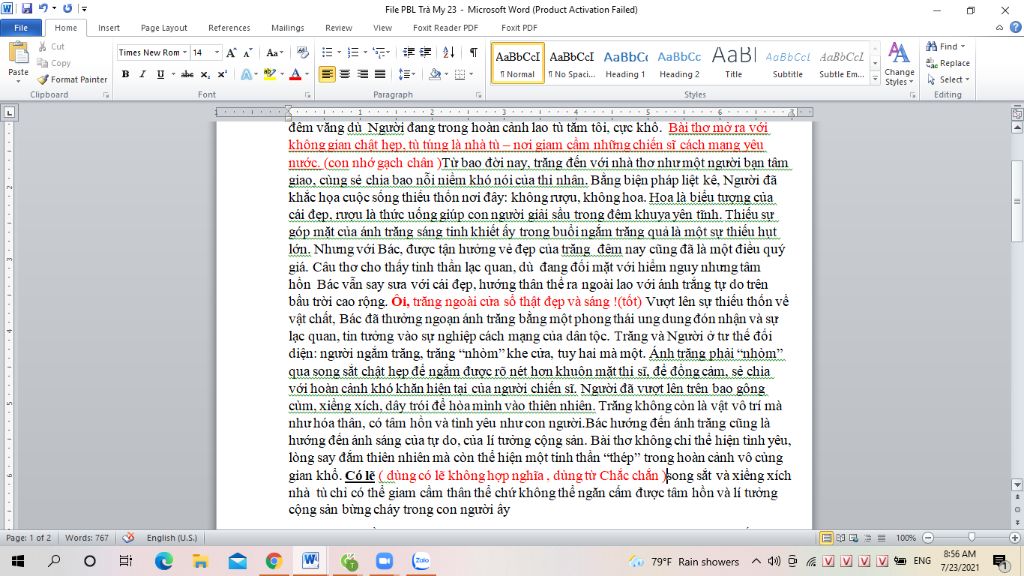
Task: Click the Find button
Action: 946,46
